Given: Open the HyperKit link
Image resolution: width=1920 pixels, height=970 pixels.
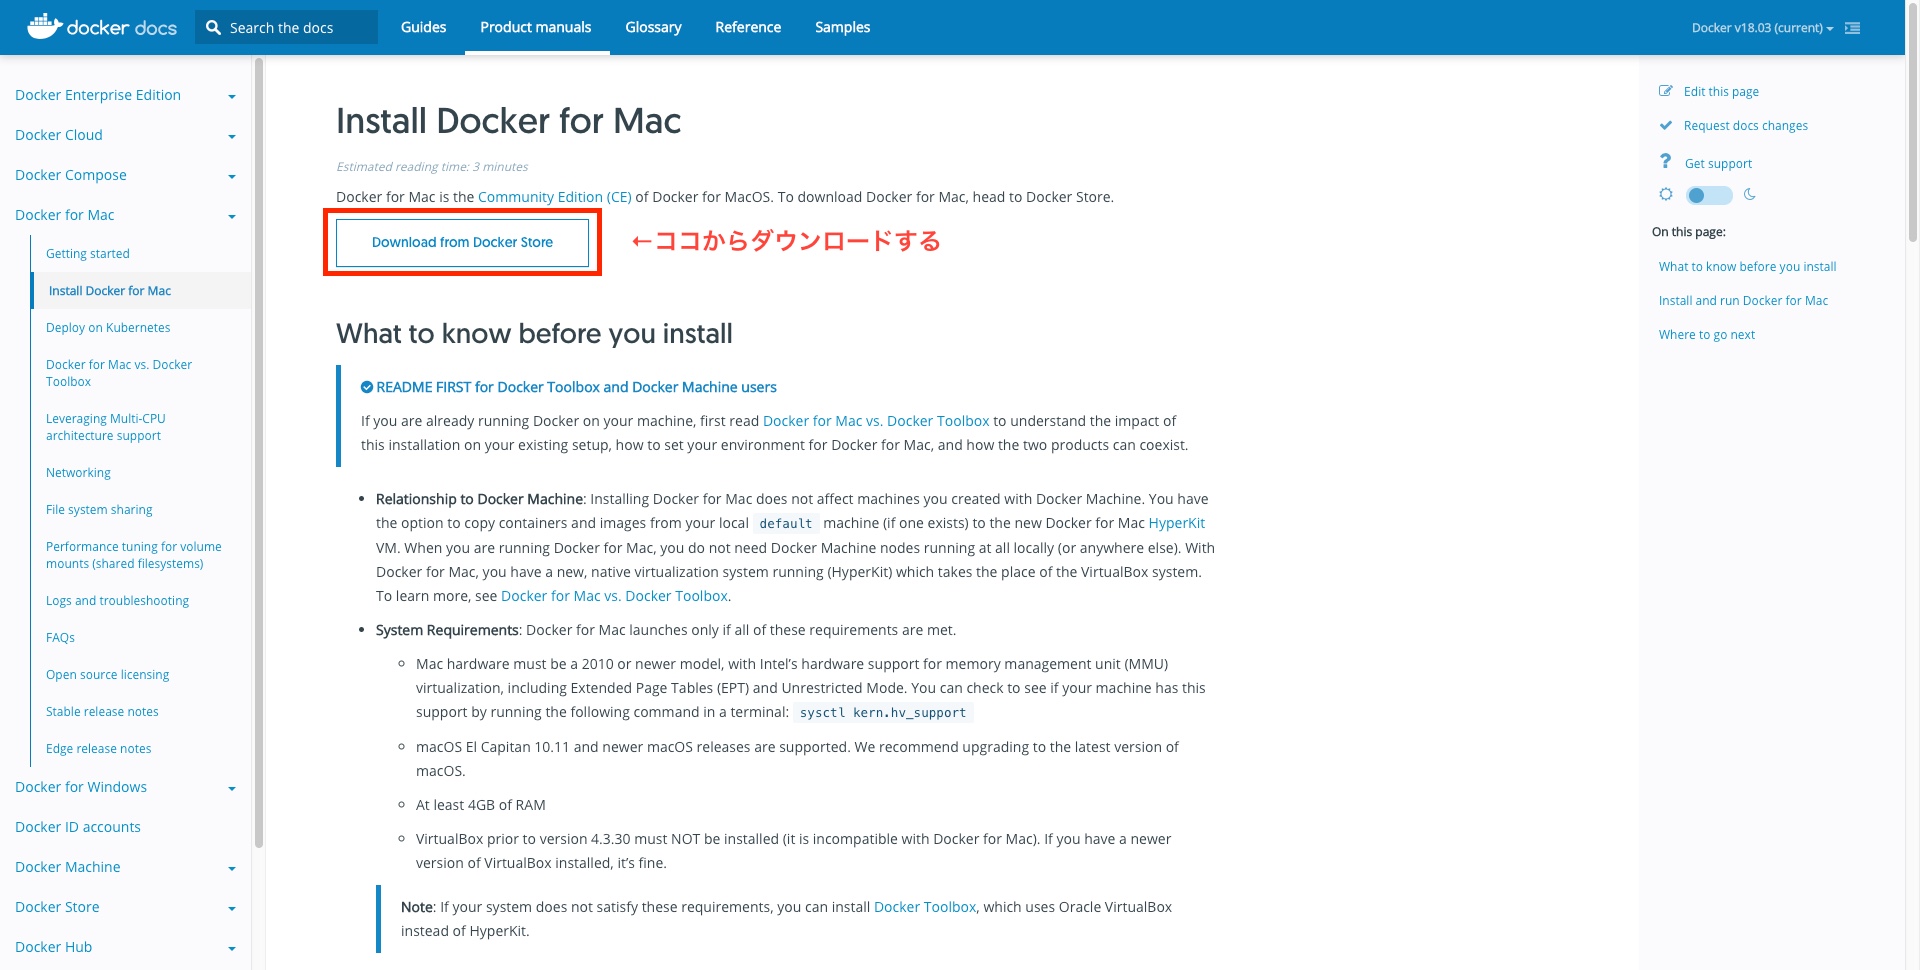Looking at the screenshot, I should [x=1176, y=523].
